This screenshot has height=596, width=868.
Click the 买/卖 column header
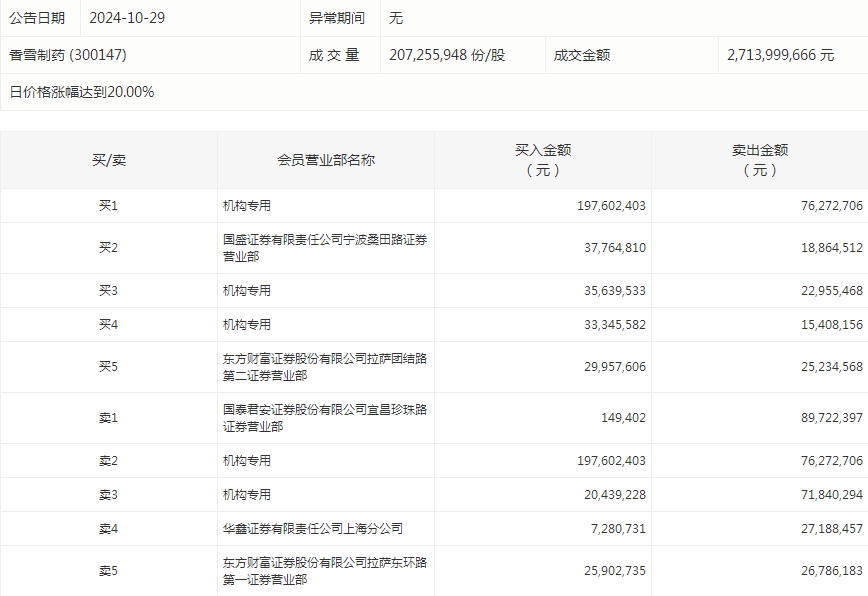pos(108,160)
